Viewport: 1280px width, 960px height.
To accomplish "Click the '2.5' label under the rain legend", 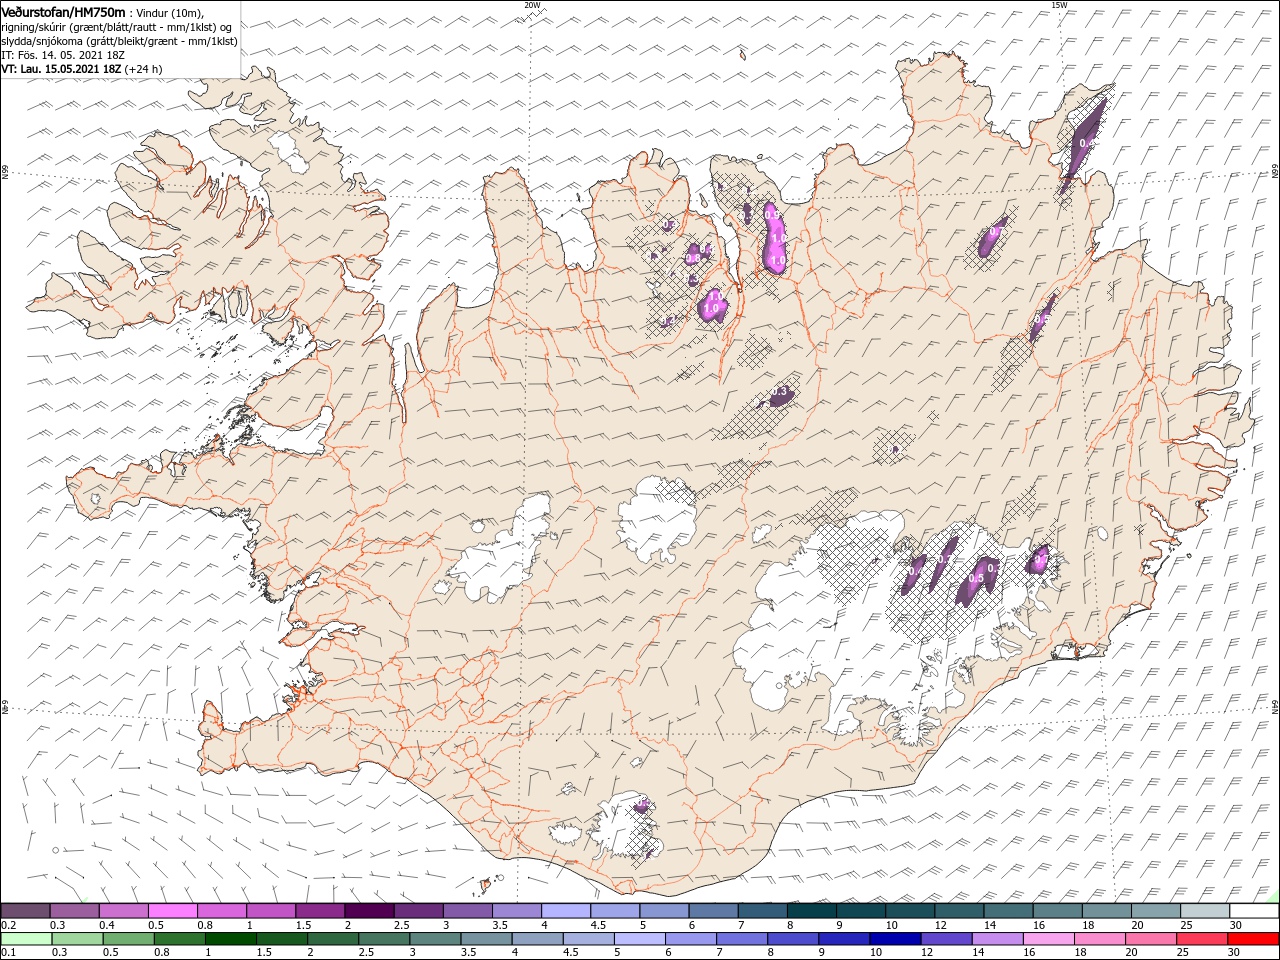I will coord(366,953).
